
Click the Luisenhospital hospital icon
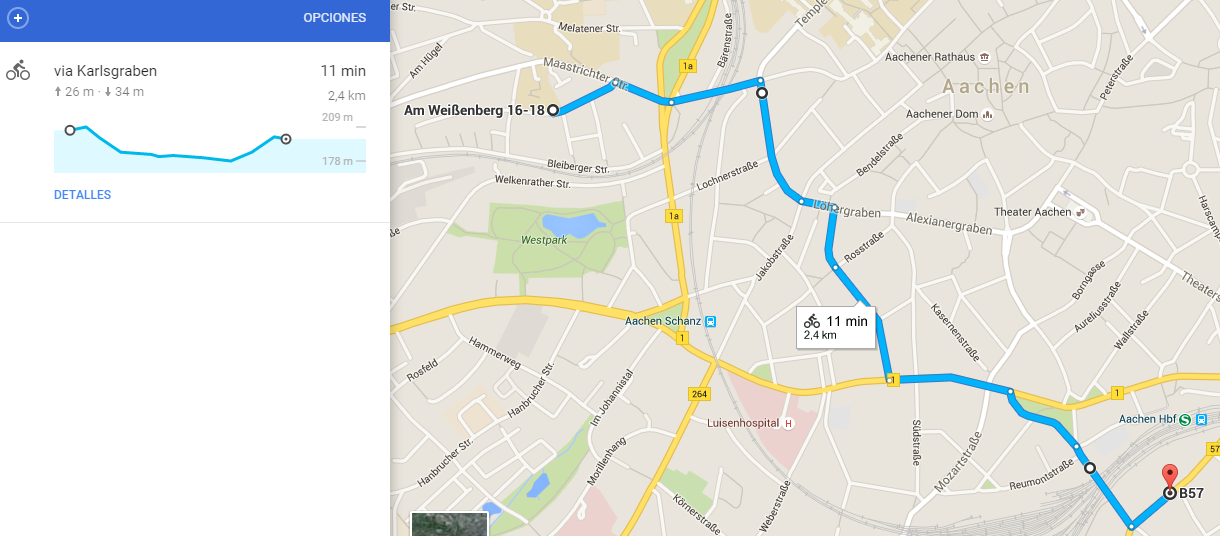(x=788, y=423)
